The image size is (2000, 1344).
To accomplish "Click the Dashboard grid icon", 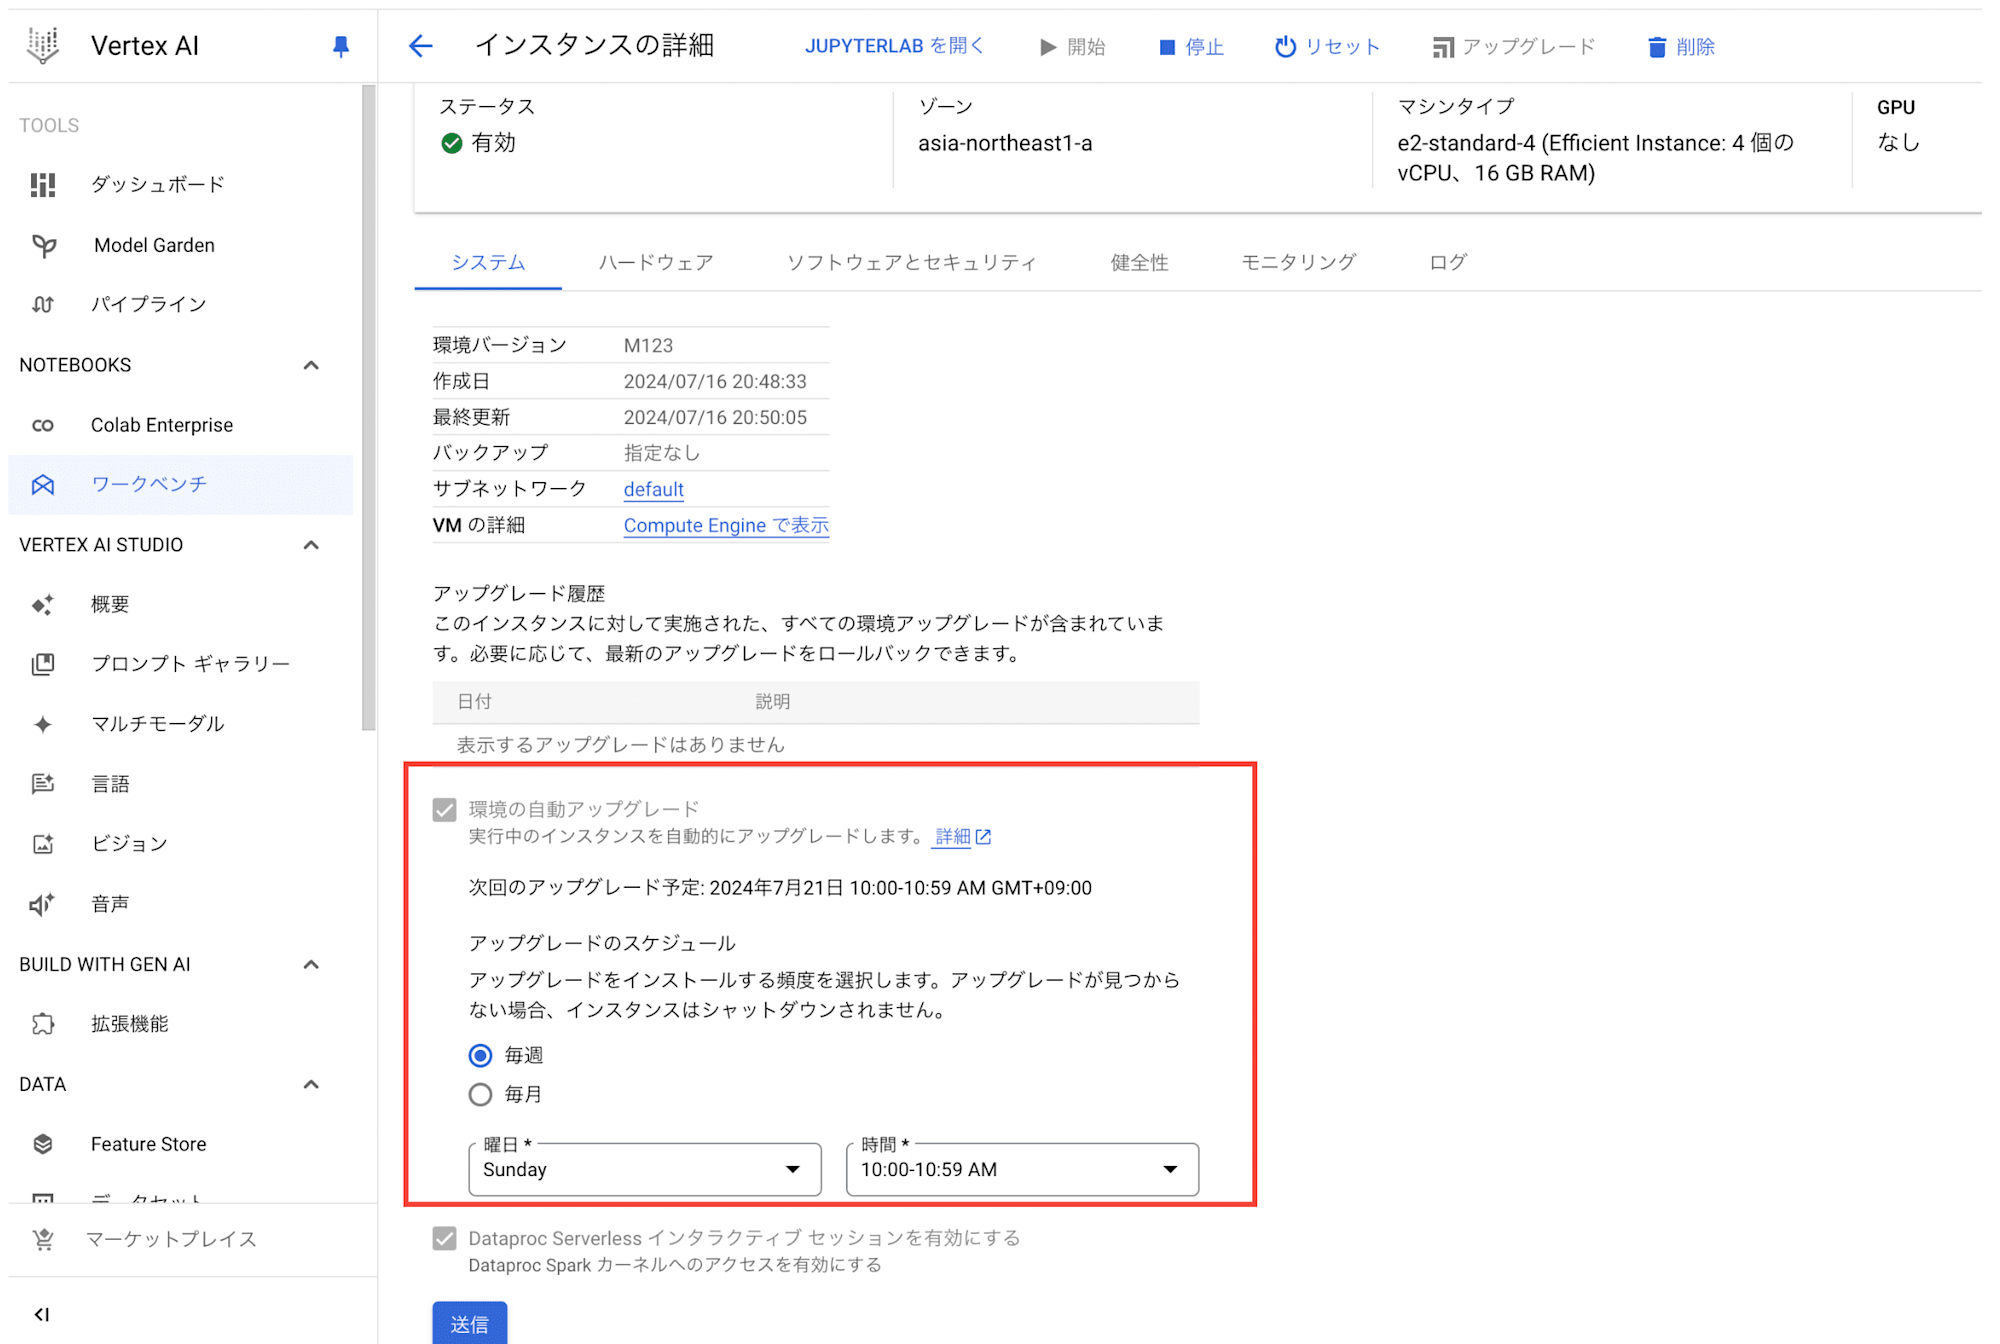I will [43, 185].
